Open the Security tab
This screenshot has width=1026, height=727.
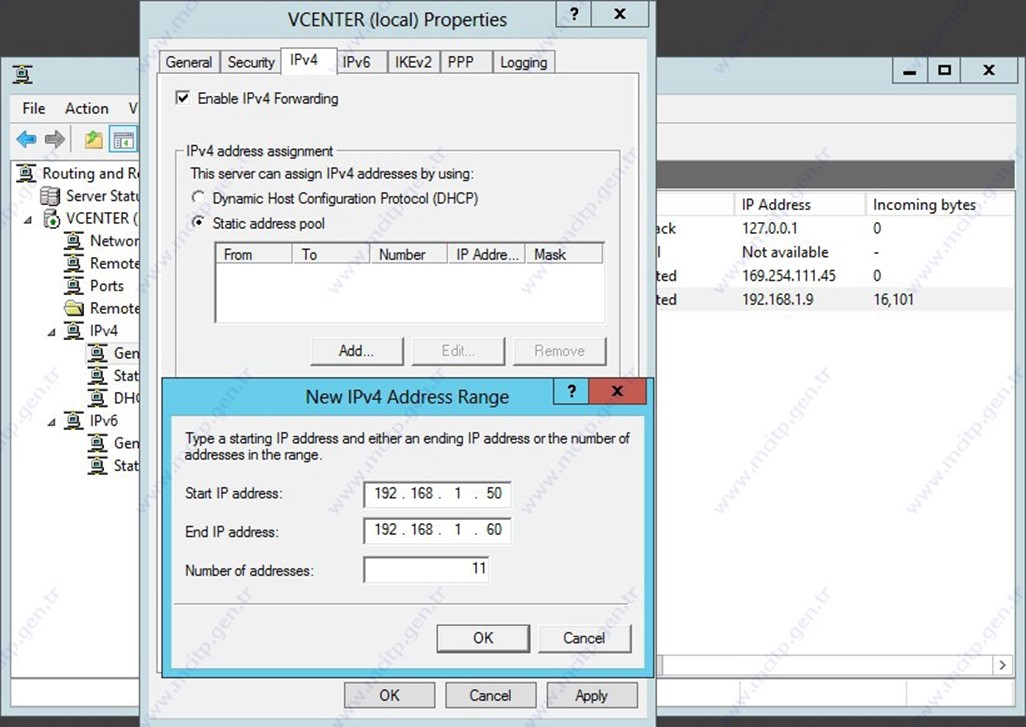click(x=251, y=62)
